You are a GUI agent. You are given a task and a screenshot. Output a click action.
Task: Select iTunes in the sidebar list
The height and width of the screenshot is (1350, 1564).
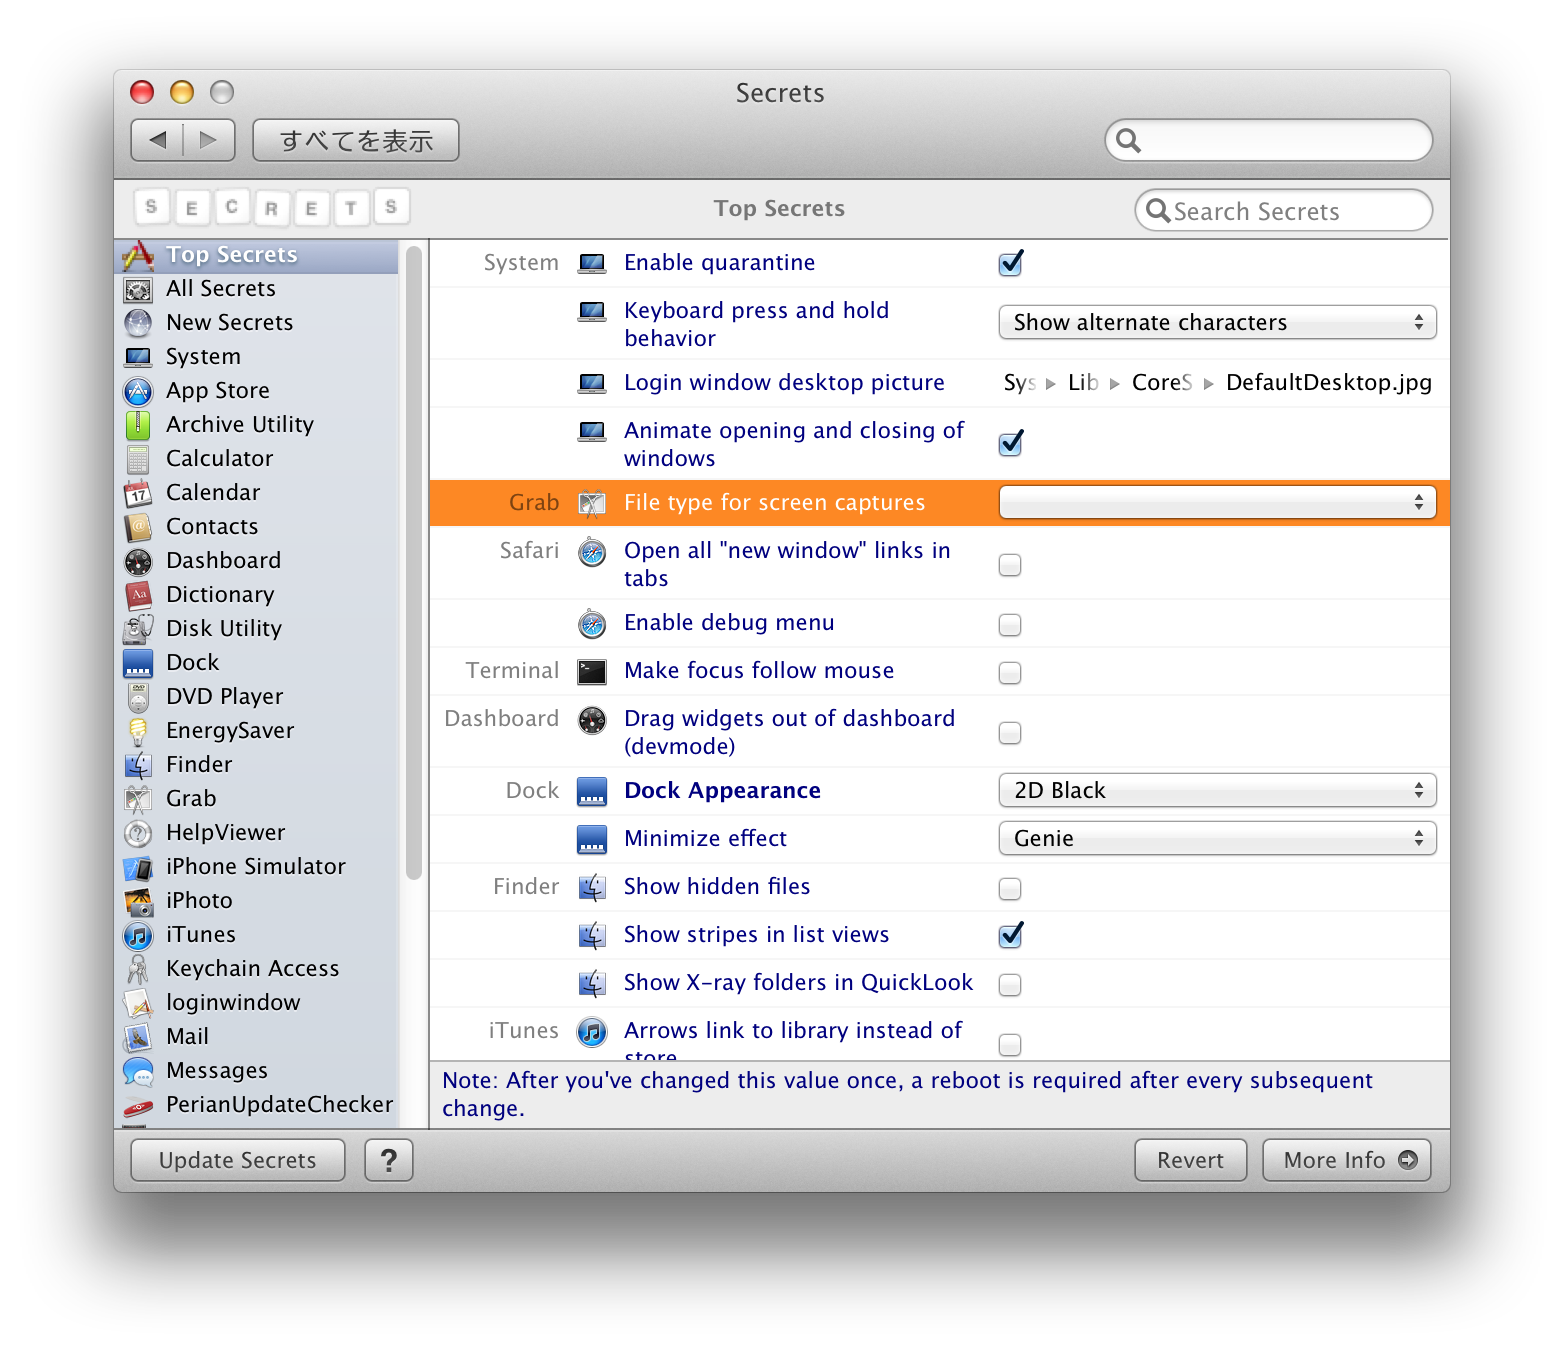coord(258,935)
